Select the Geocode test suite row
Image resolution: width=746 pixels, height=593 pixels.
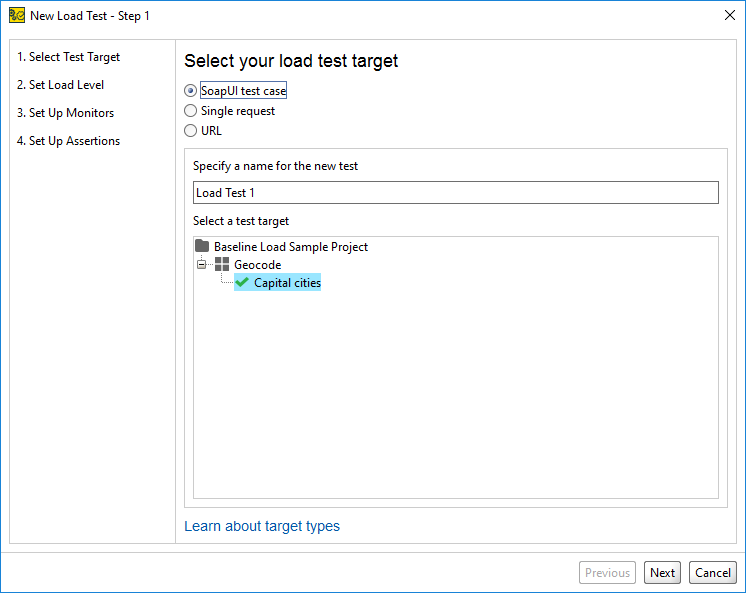(x=257, y=265)
